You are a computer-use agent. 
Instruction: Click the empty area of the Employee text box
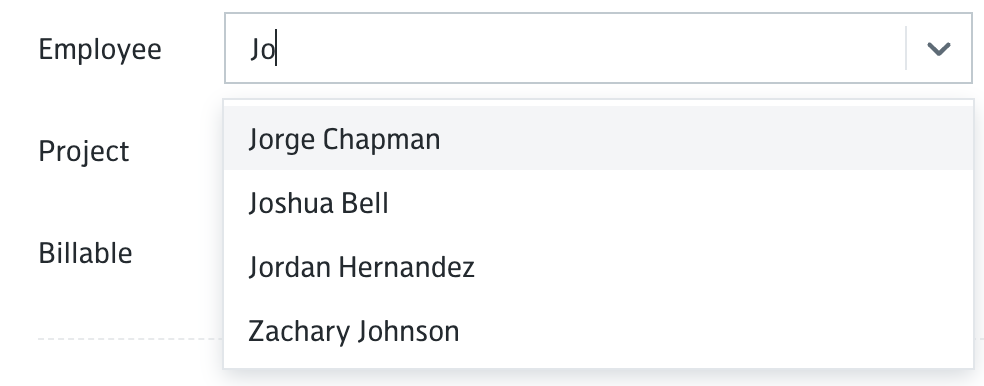(590, 48)
